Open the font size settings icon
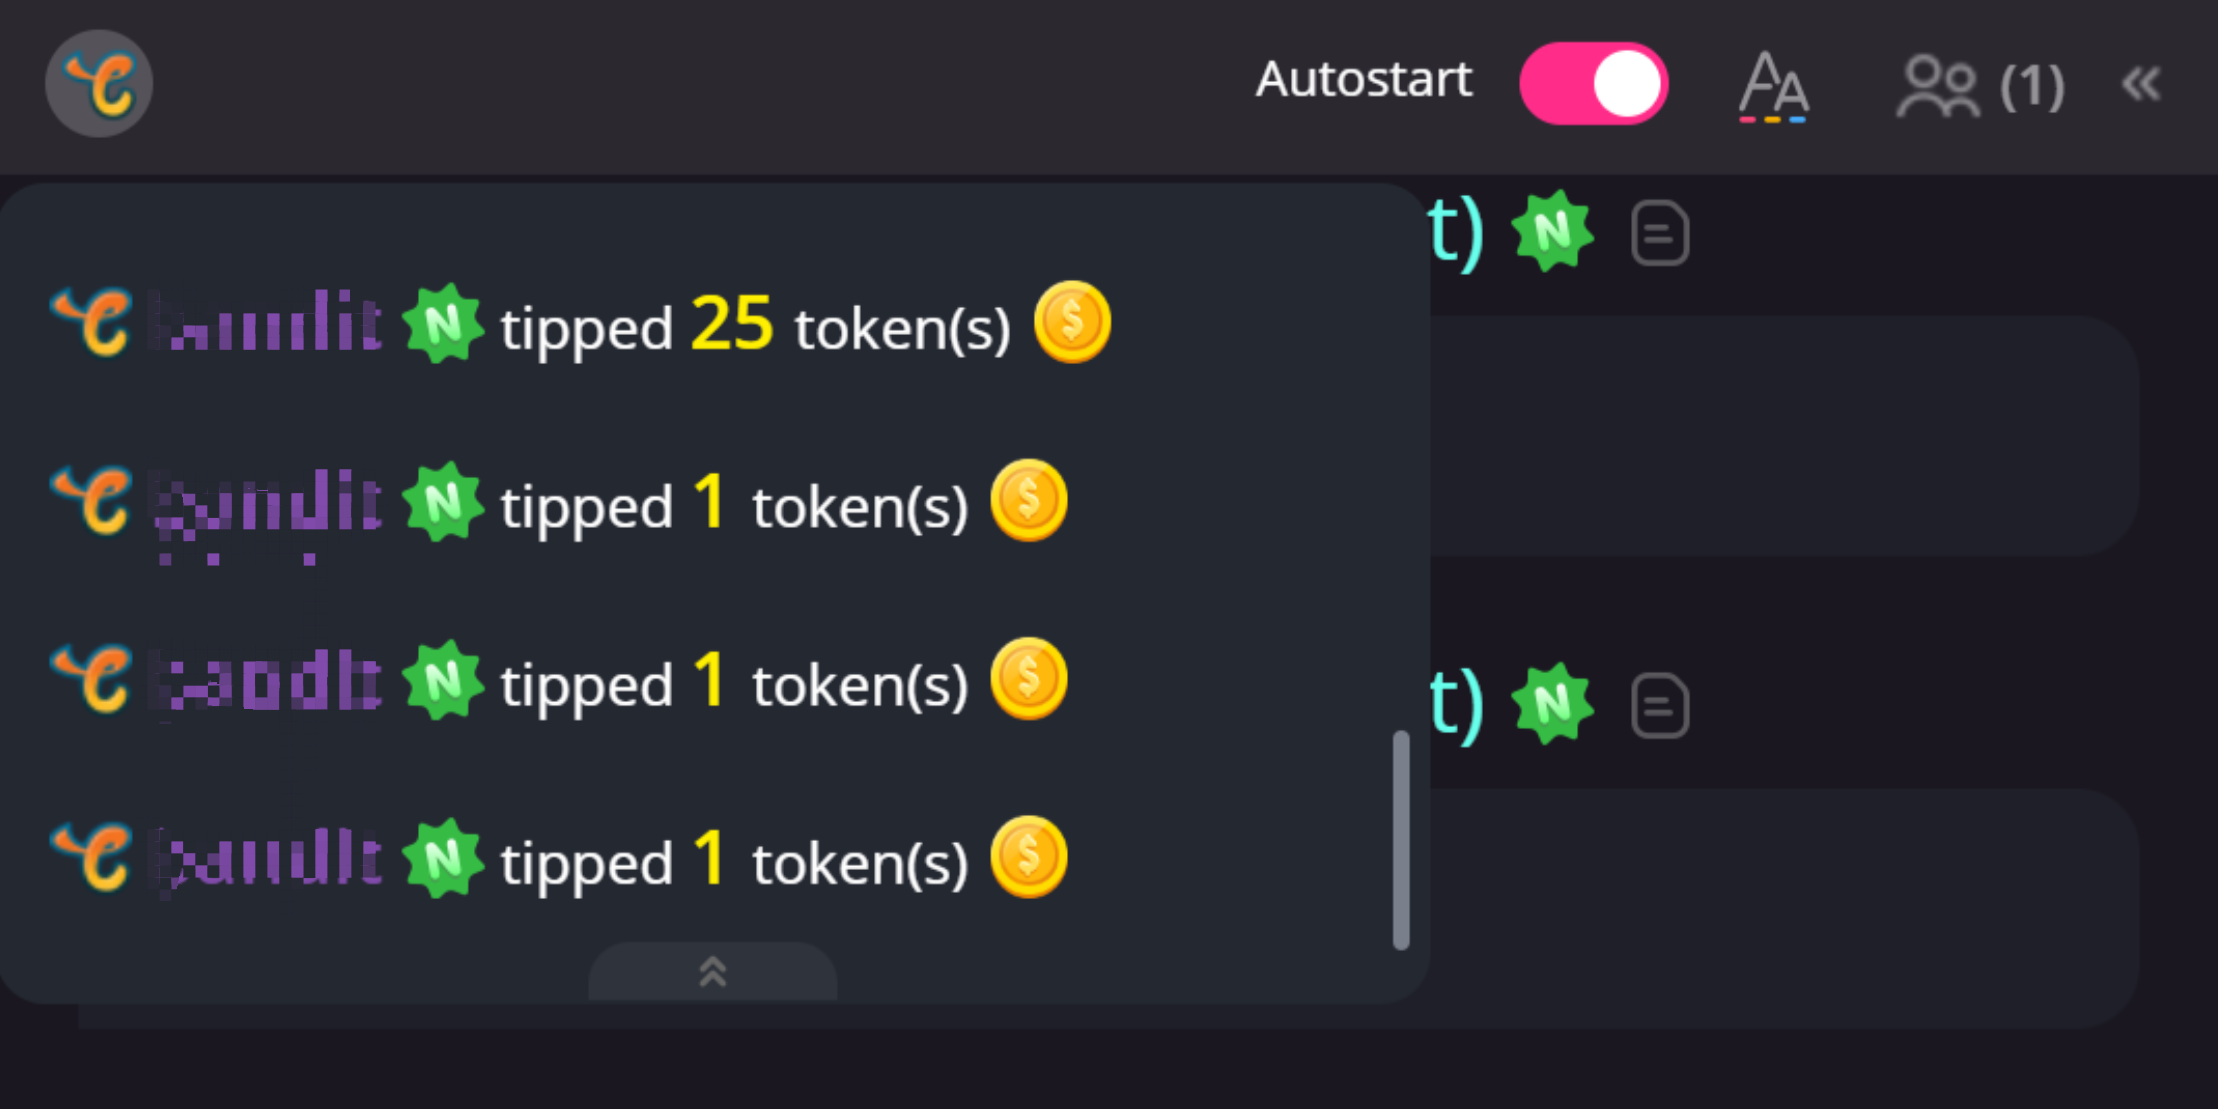2218x1109 pixels. [1773, 86]
